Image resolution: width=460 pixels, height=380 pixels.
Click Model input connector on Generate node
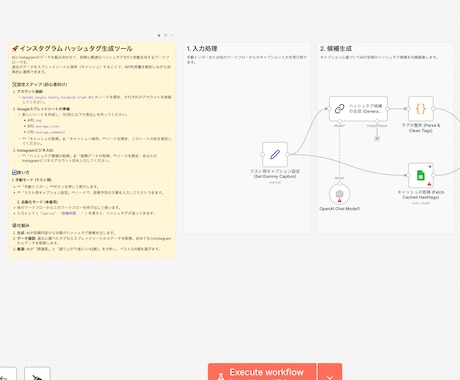[x=339, y=121]
